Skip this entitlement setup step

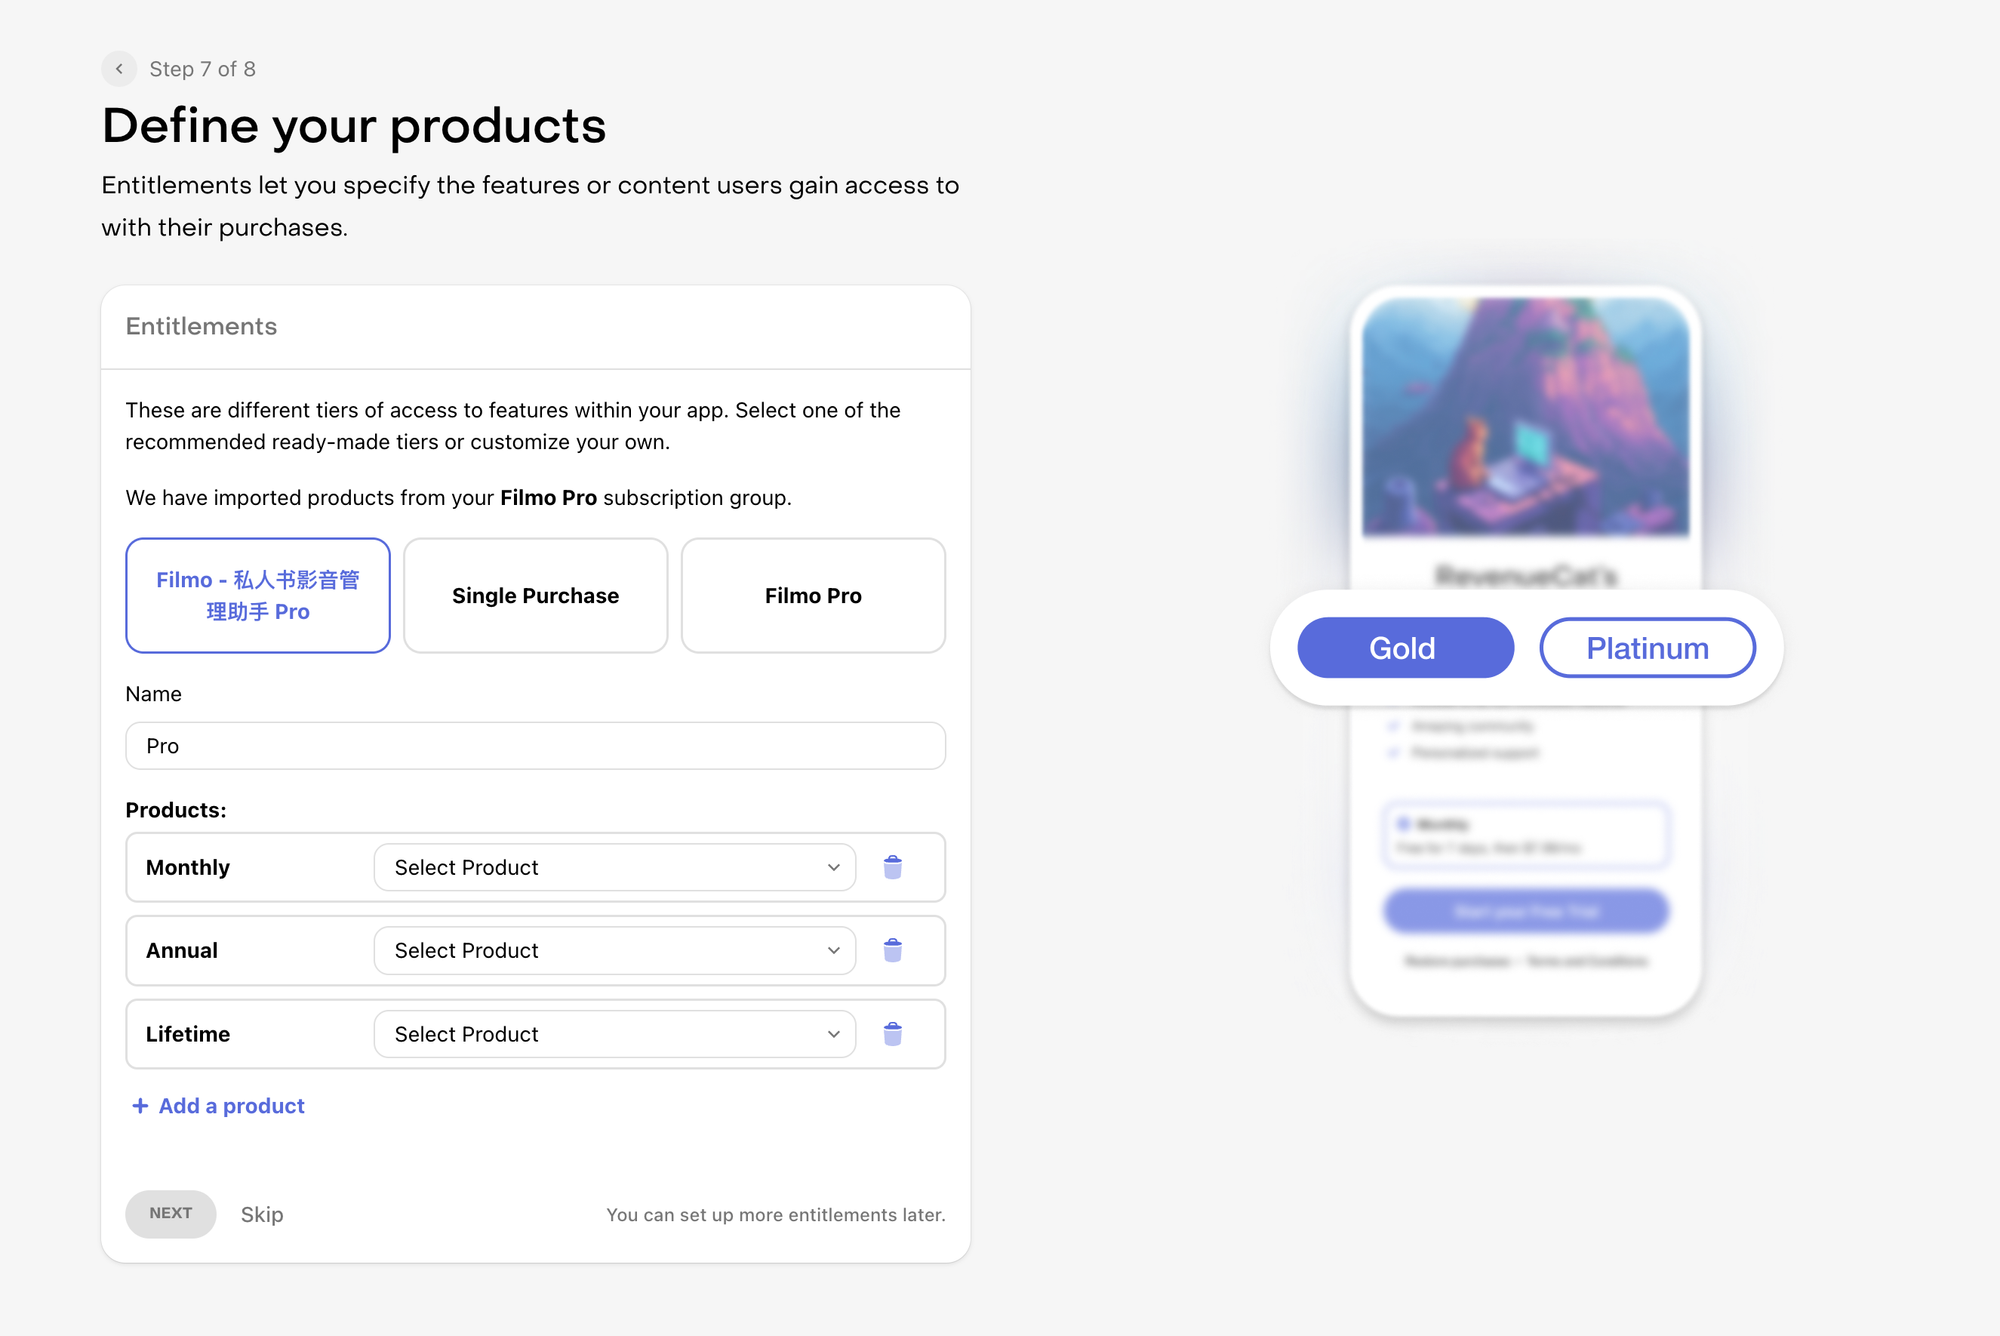(262, 1214)
